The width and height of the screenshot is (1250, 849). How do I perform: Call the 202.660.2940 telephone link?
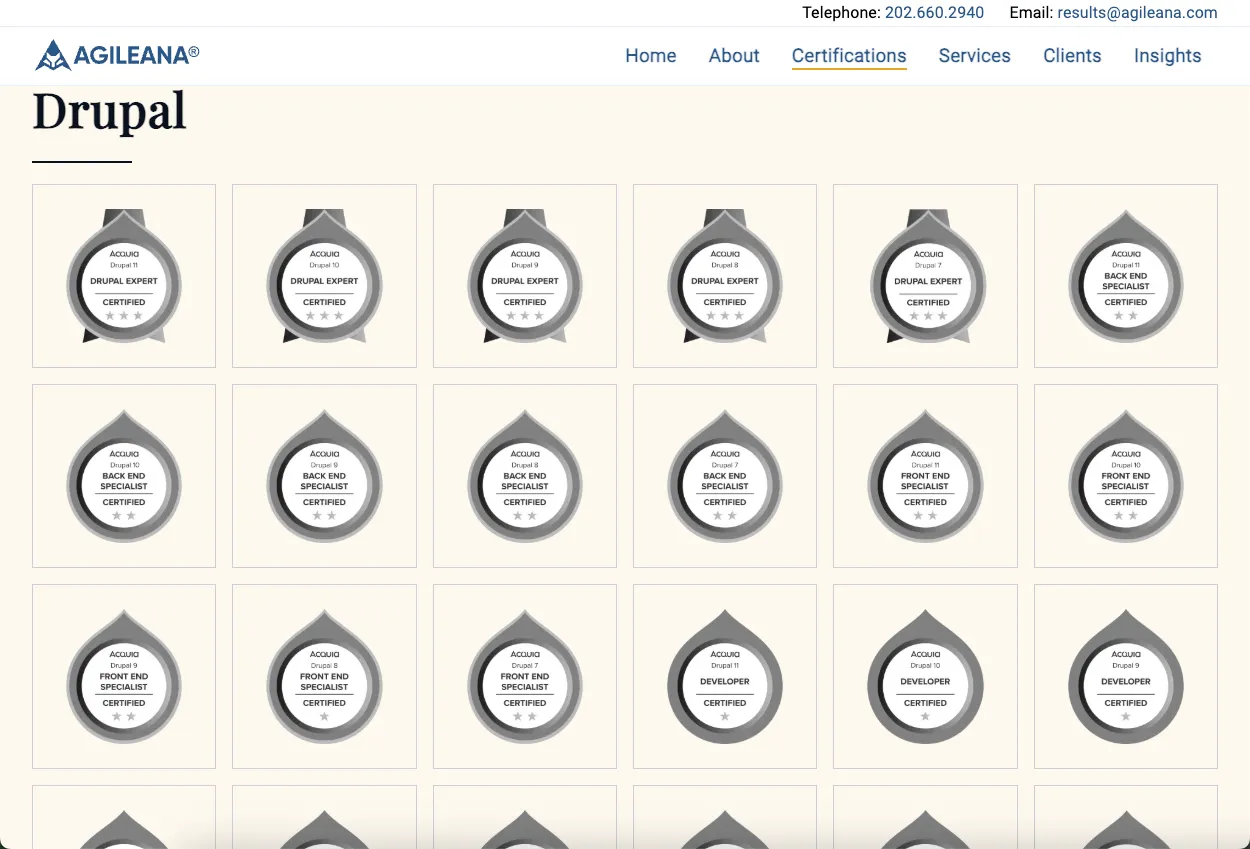934,13
